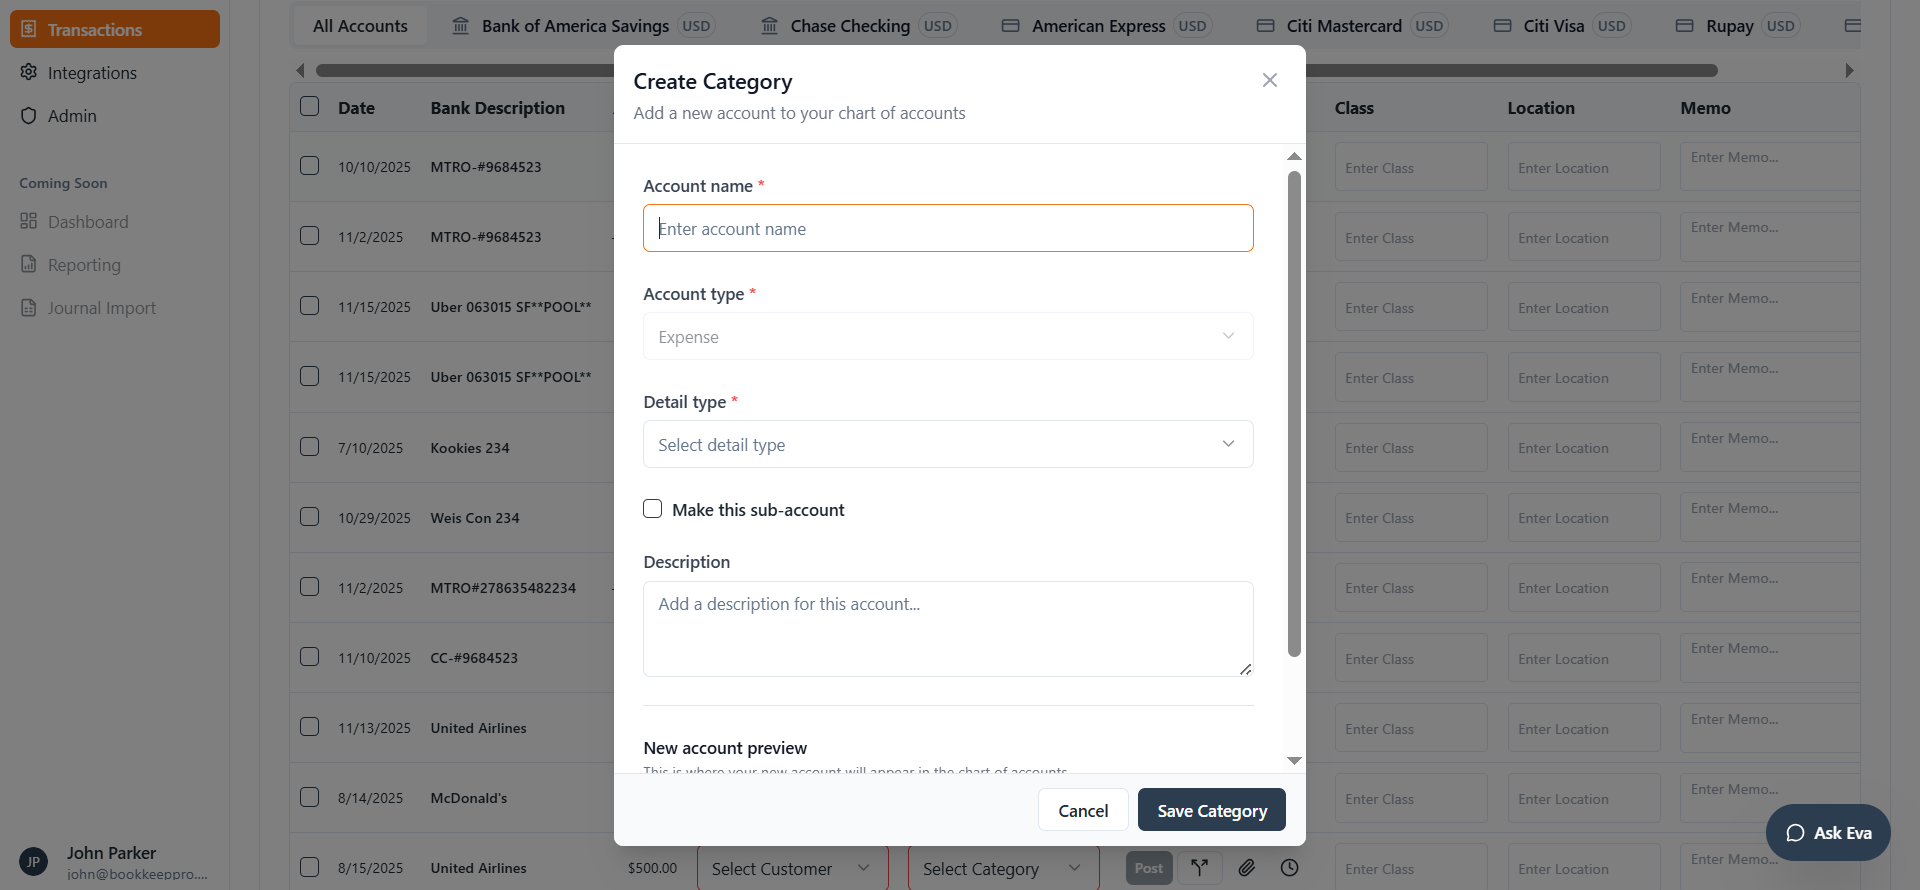
Task: Open Integrations gear icon in sidebar
Action: (x=29, y=72)
